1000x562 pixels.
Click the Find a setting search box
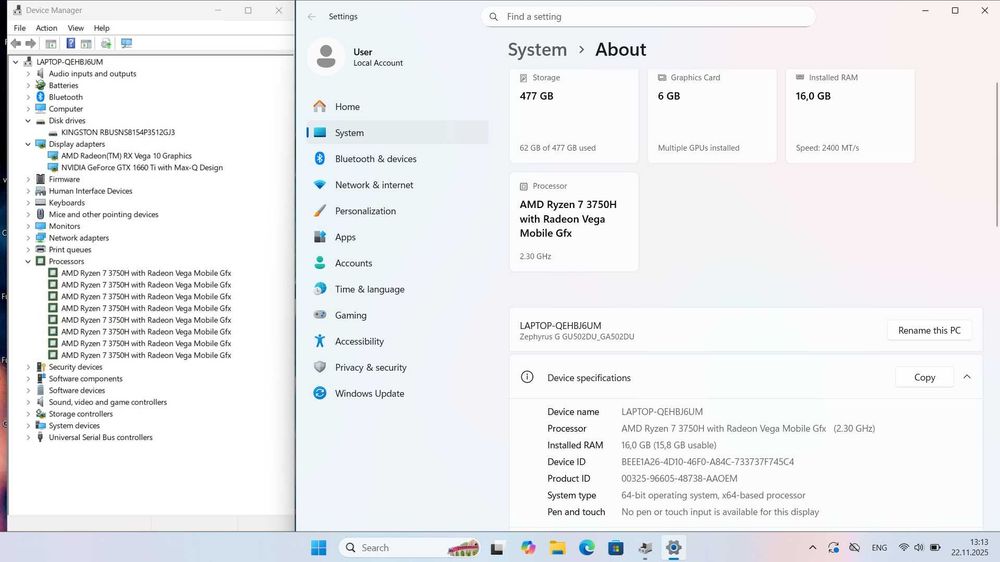648,17
